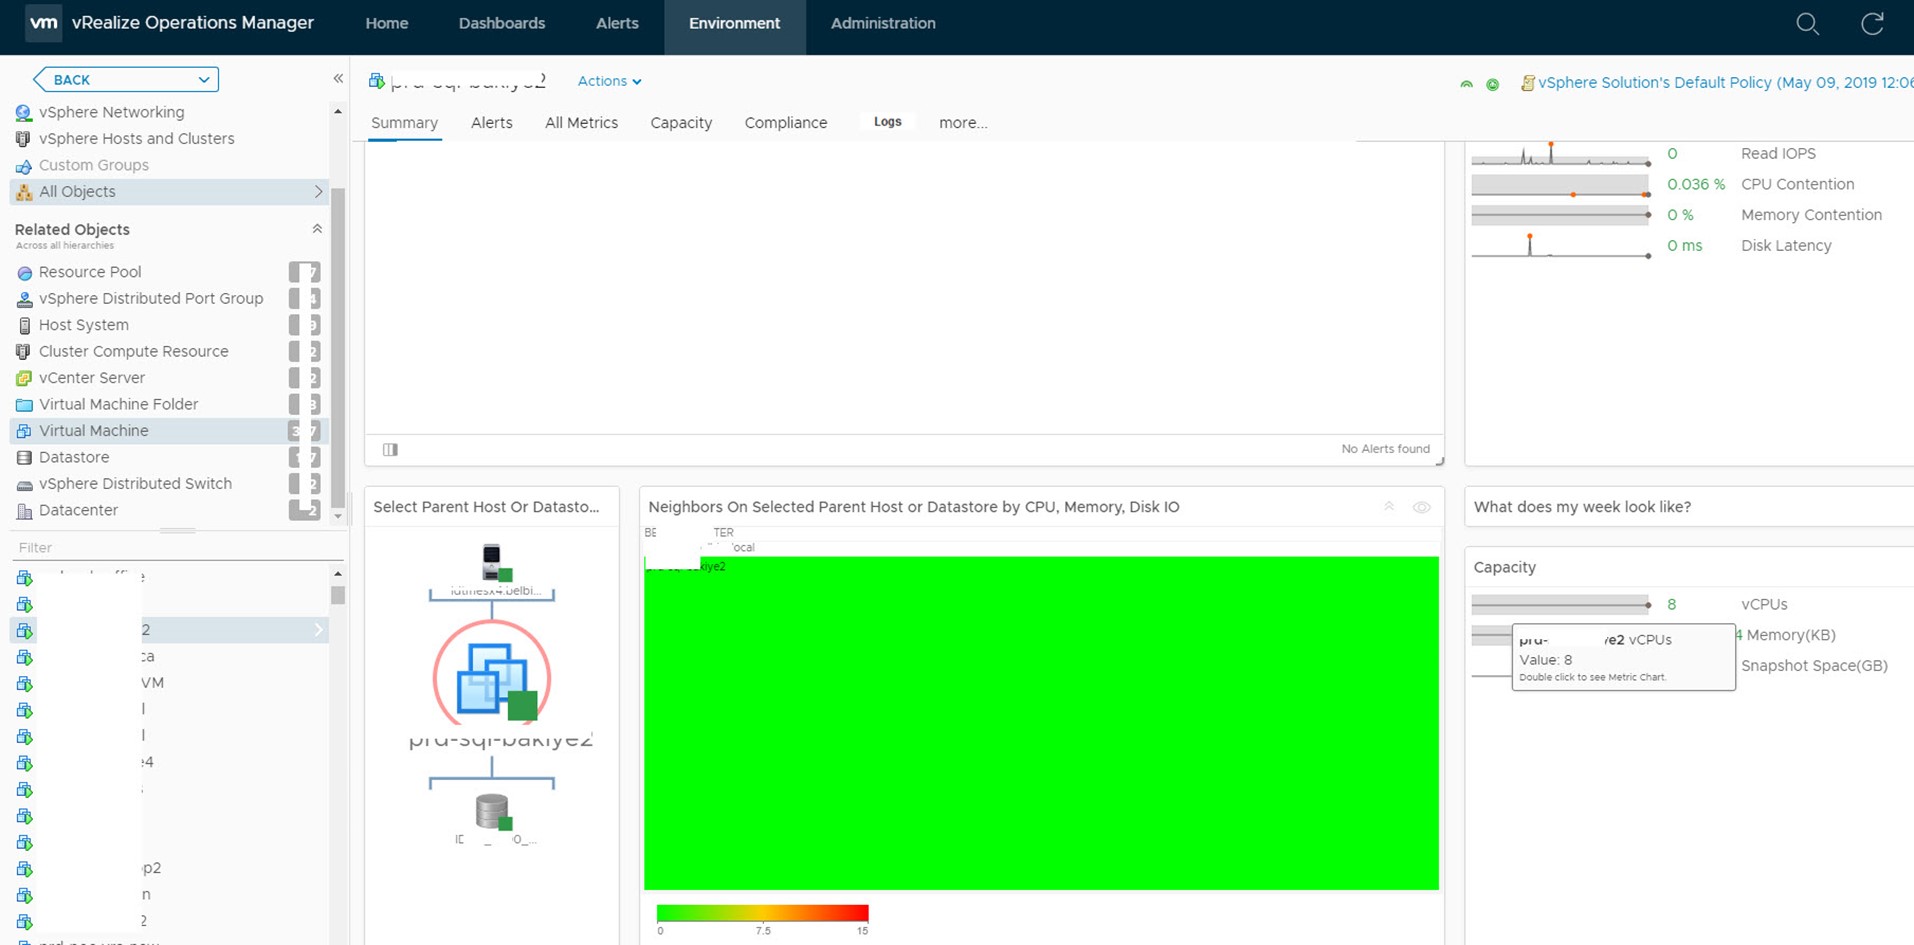1914x945 pixels.
Task: Select vSphere Hosts and Clusters
Action: (x=137, y=139)
